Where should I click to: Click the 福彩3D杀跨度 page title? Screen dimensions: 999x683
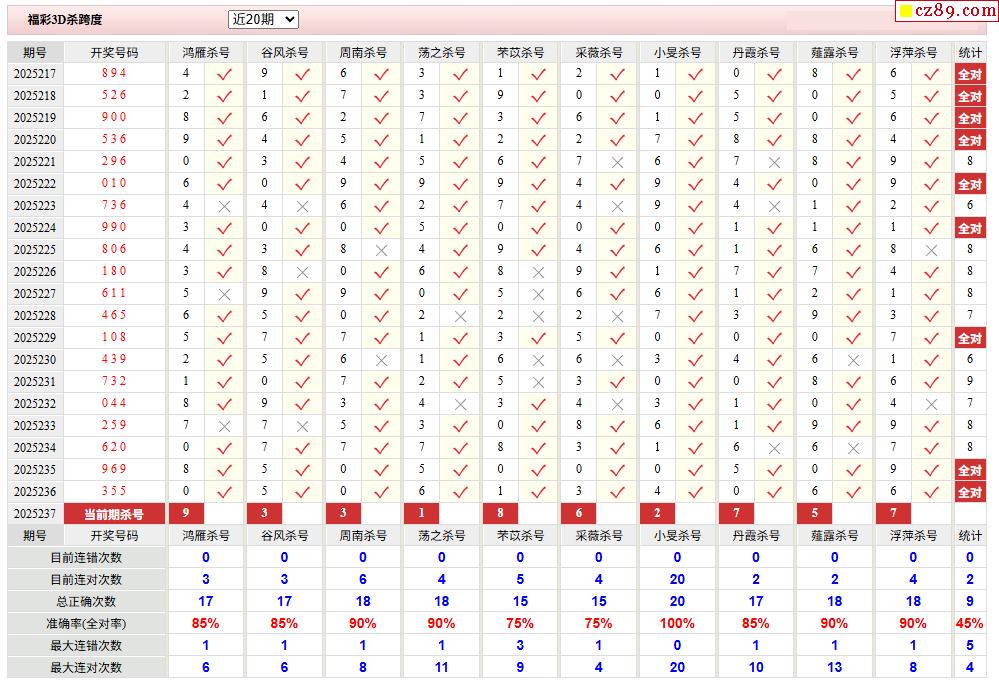tap(64, 20)
